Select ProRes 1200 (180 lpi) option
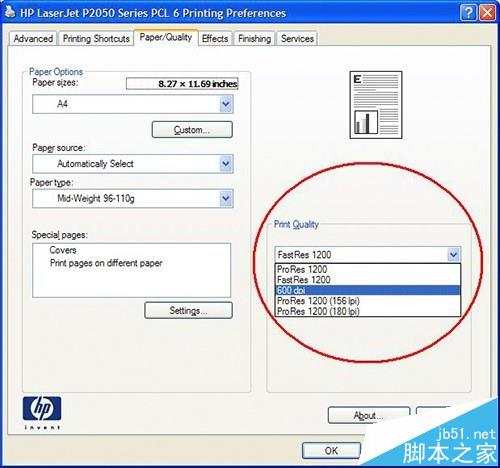 point(368,311)
